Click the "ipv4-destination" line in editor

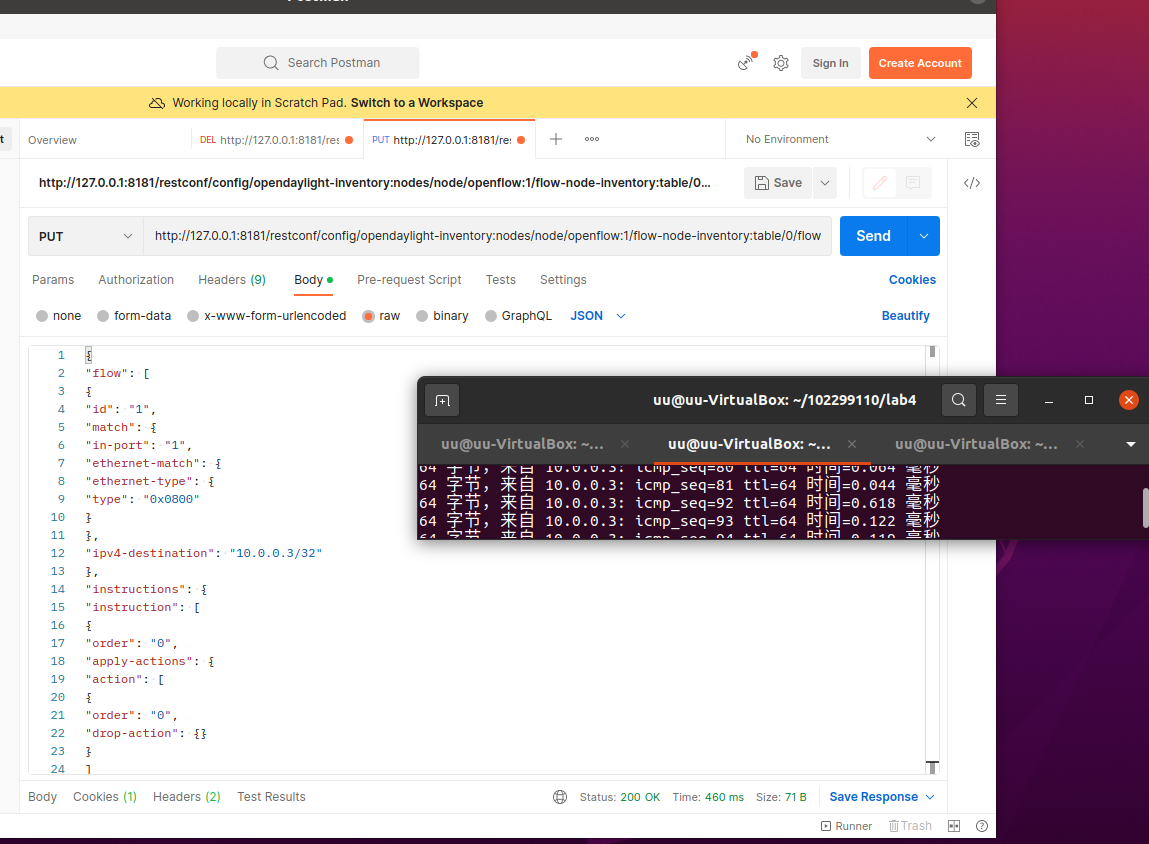[x=203, y=553]
